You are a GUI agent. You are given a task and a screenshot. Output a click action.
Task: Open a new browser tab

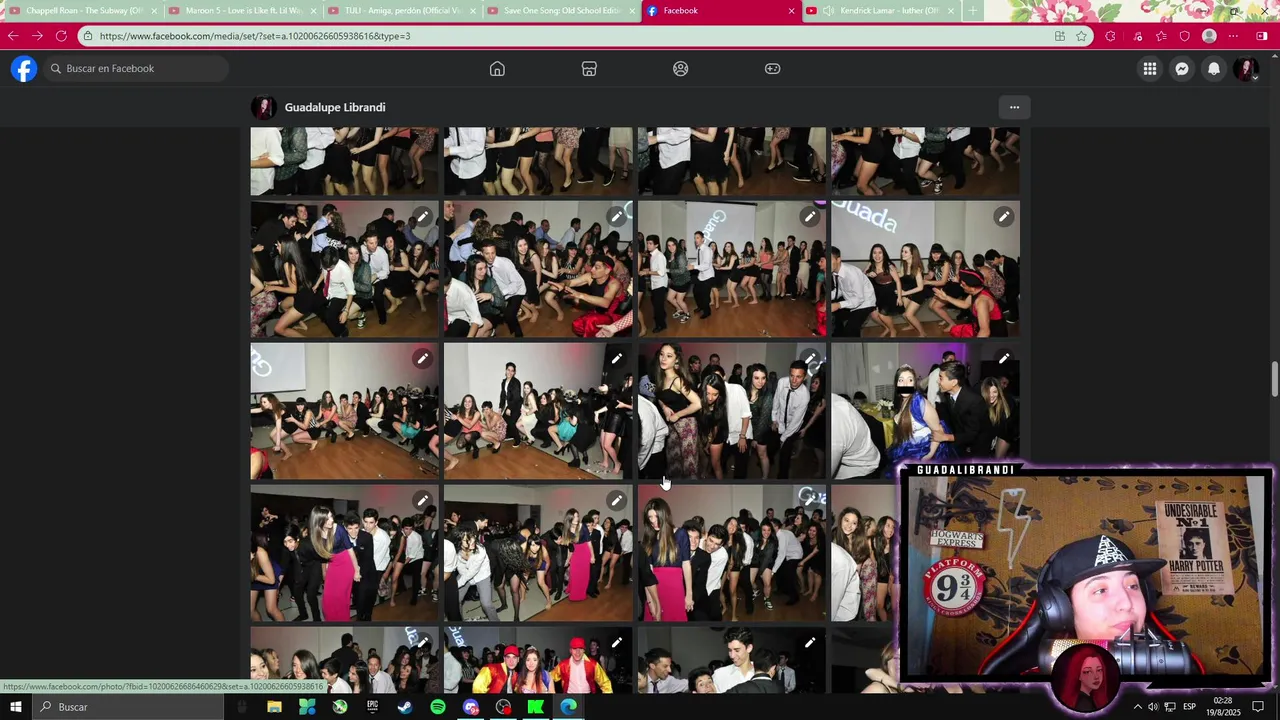click(x=972, y=11)
